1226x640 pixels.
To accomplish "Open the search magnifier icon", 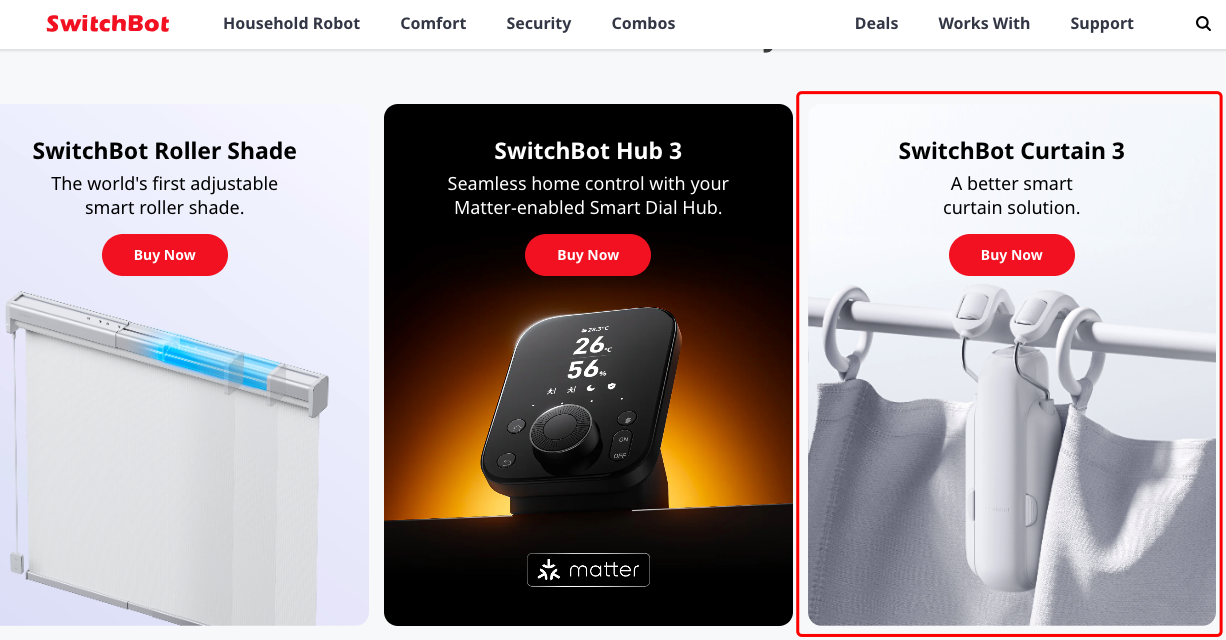I will tap(1203, 24).
